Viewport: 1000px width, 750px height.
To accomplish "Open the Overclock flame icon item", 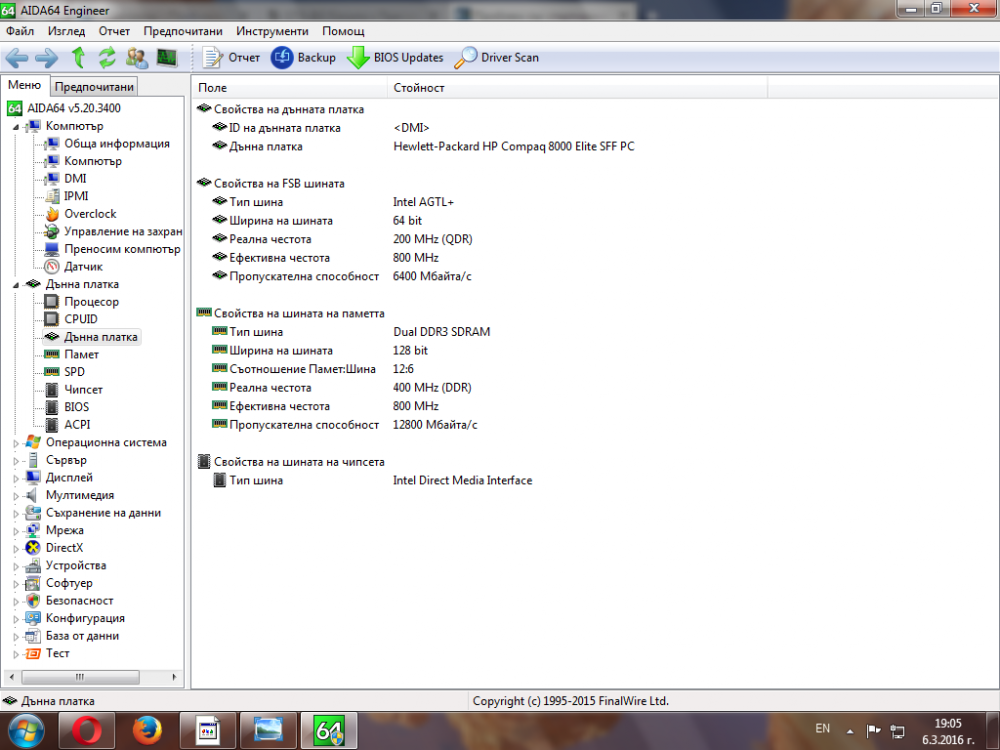I will pos(52,214).
